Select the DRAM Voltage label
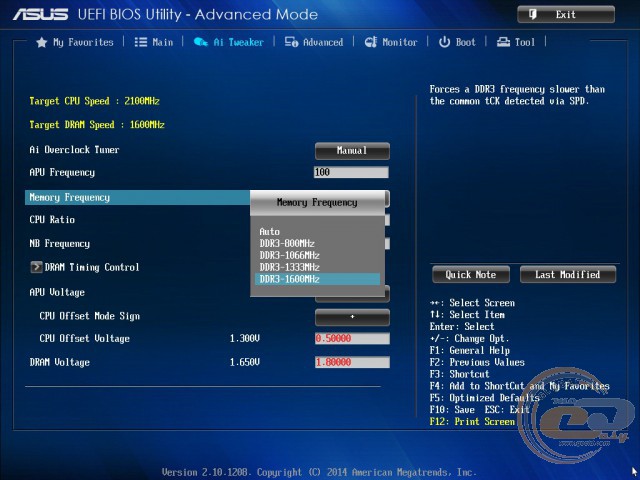The width and height of the screenshot is (640, 480). coord(60,362)
